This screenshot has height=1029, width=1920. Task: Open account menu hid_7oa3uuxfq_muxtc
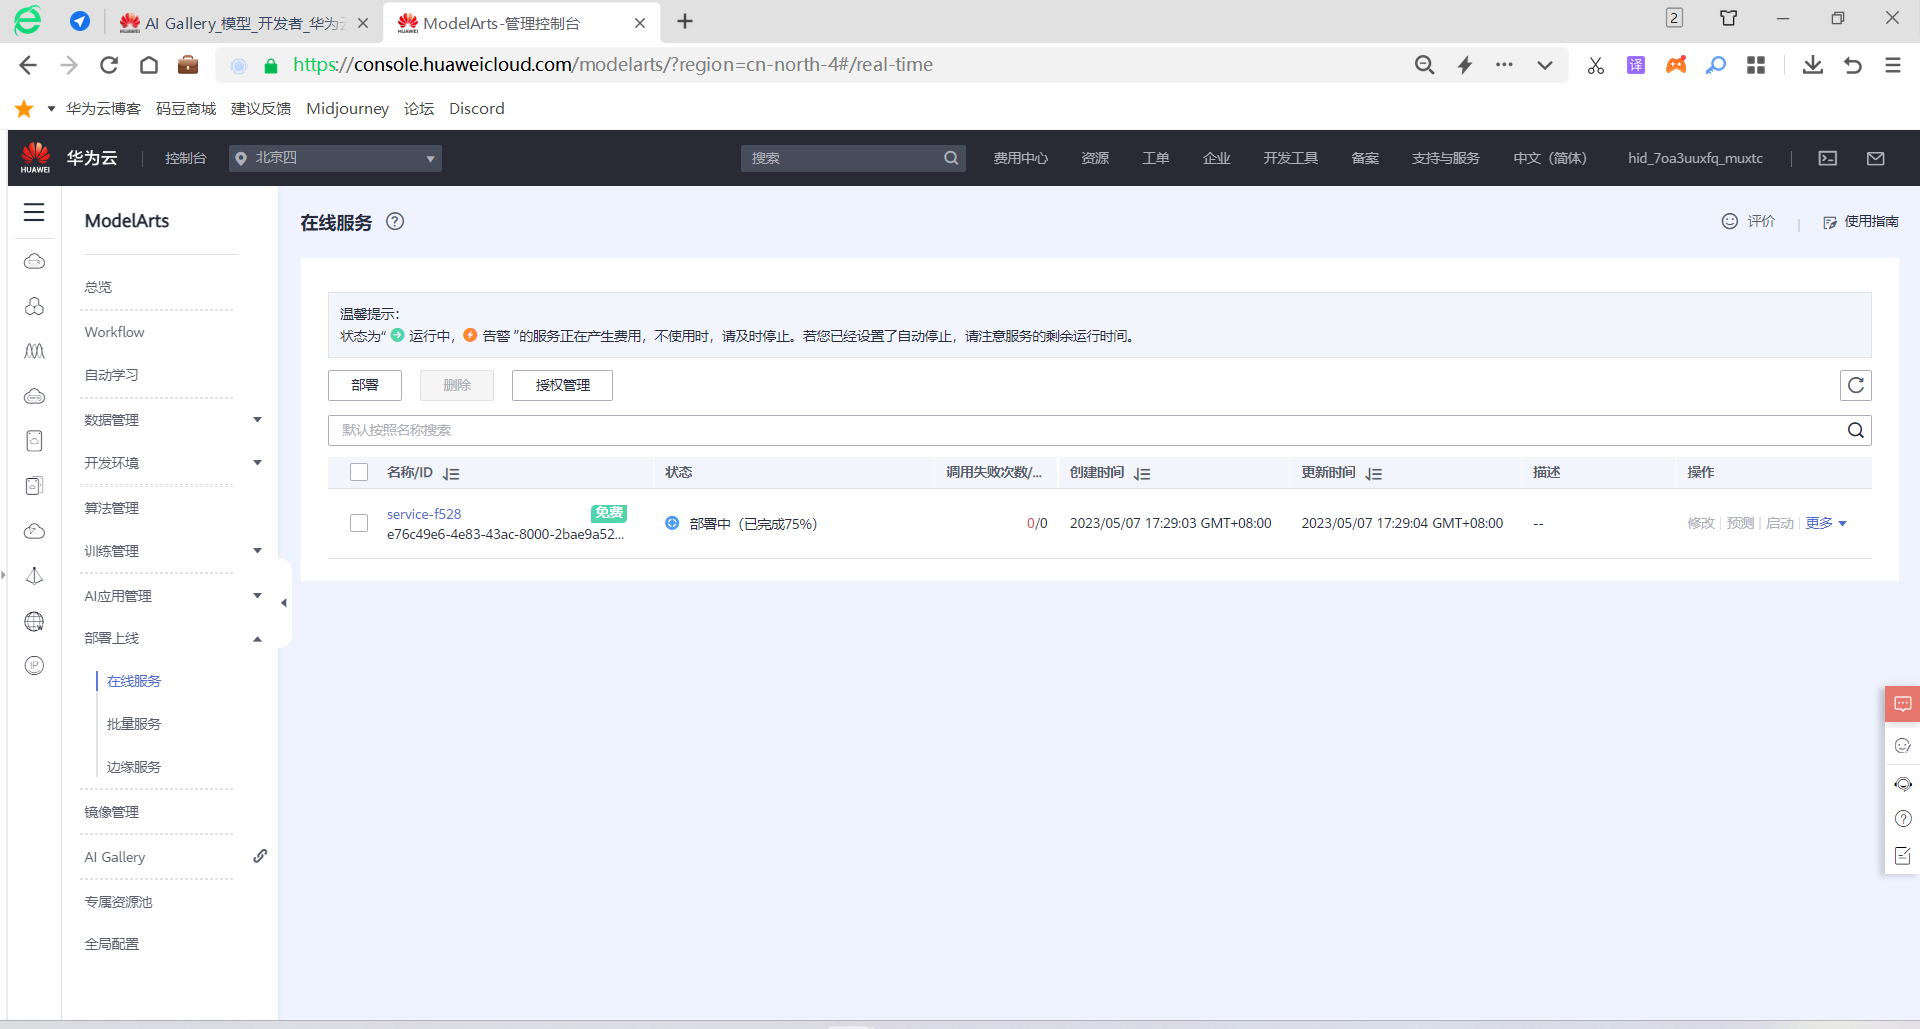[1695, 158]
